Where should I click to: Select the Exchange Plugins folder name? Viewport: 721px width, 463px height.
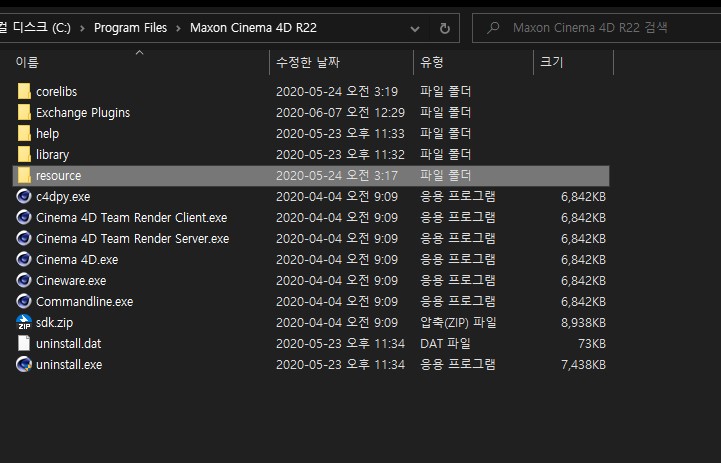83,113
